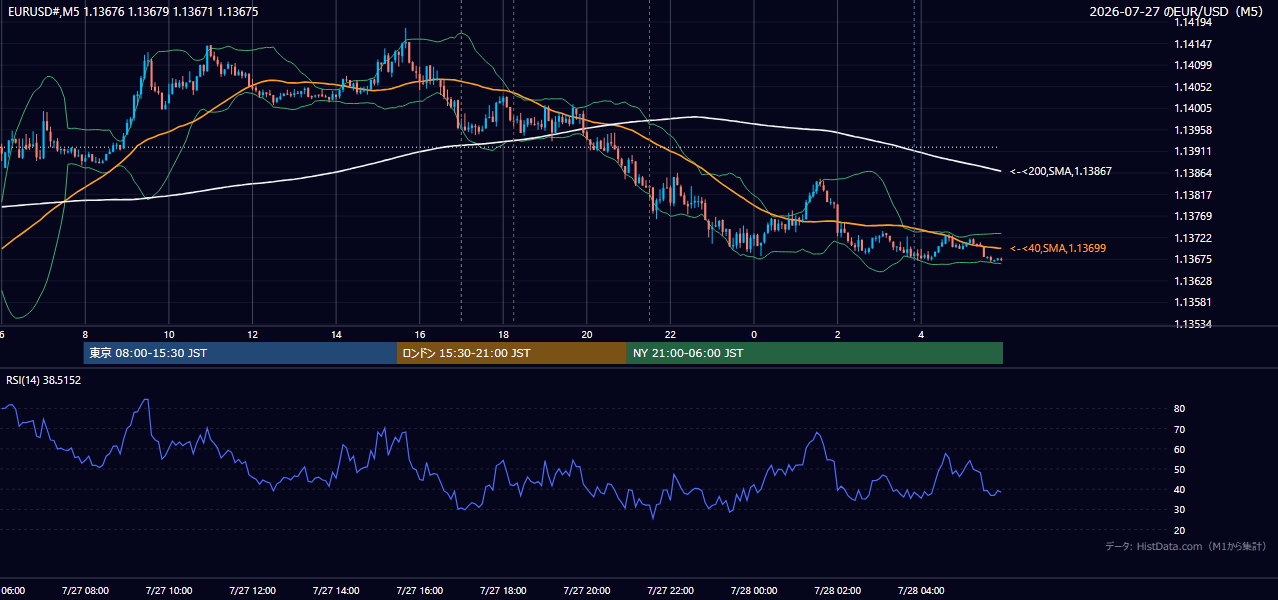Click price axis label 1.13722
The height and width of the screenshot is (600, 1278).
[x=1192, y=238]
